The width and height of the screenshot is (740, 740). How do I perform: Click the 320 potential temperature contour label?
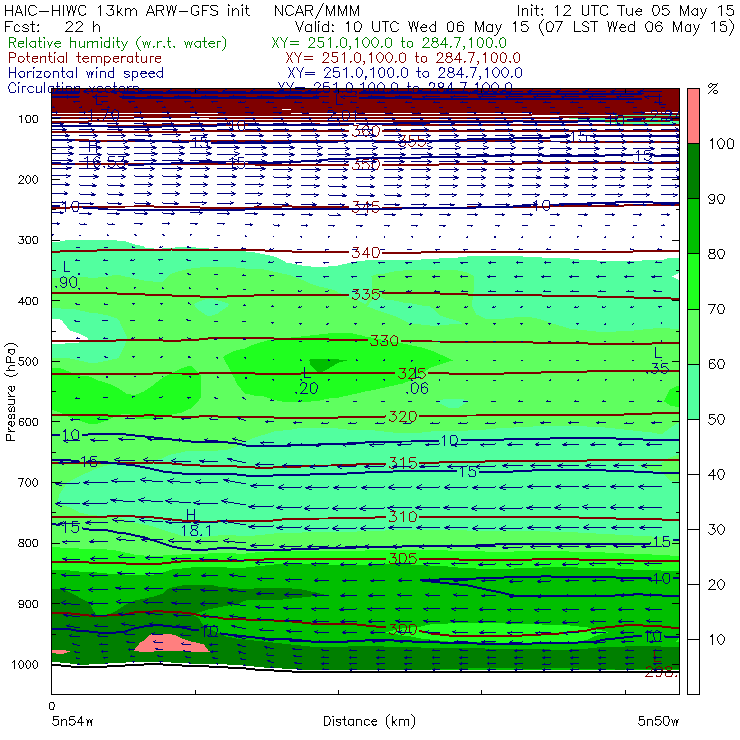coord(403,417)
